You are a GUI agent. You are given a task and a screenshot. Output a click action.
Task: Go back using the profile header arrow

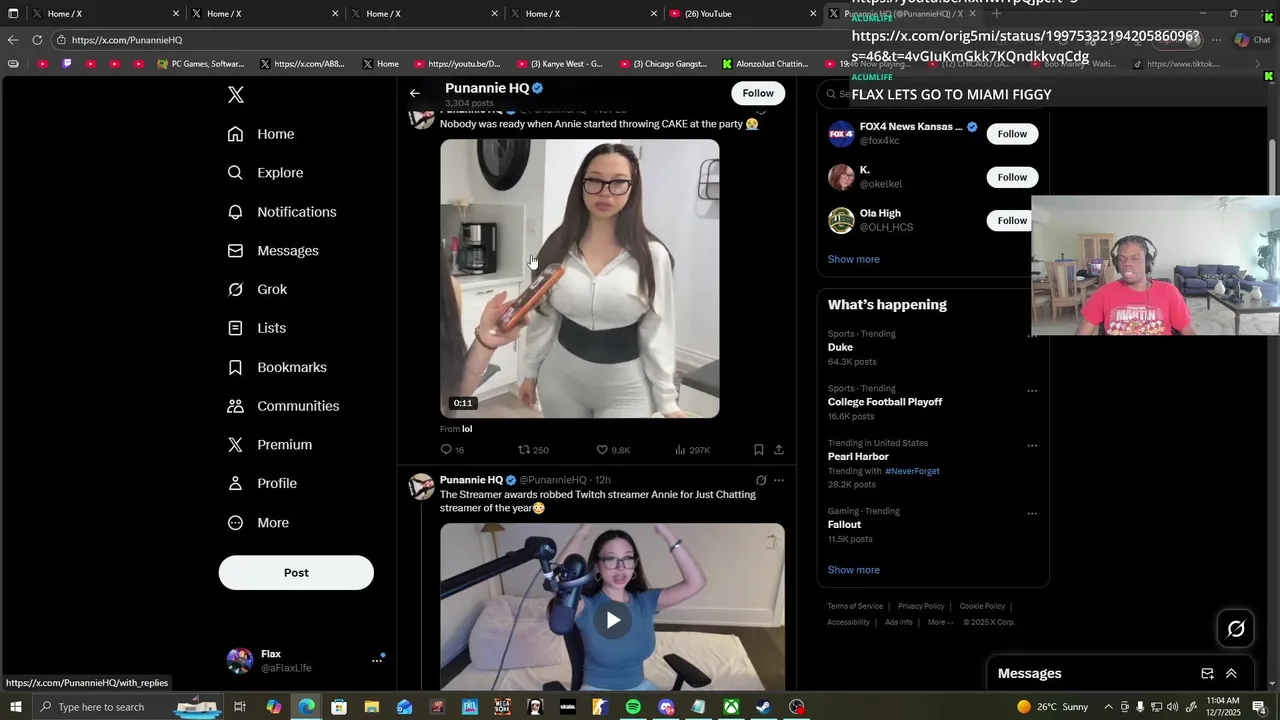click(x=415, y=93)
